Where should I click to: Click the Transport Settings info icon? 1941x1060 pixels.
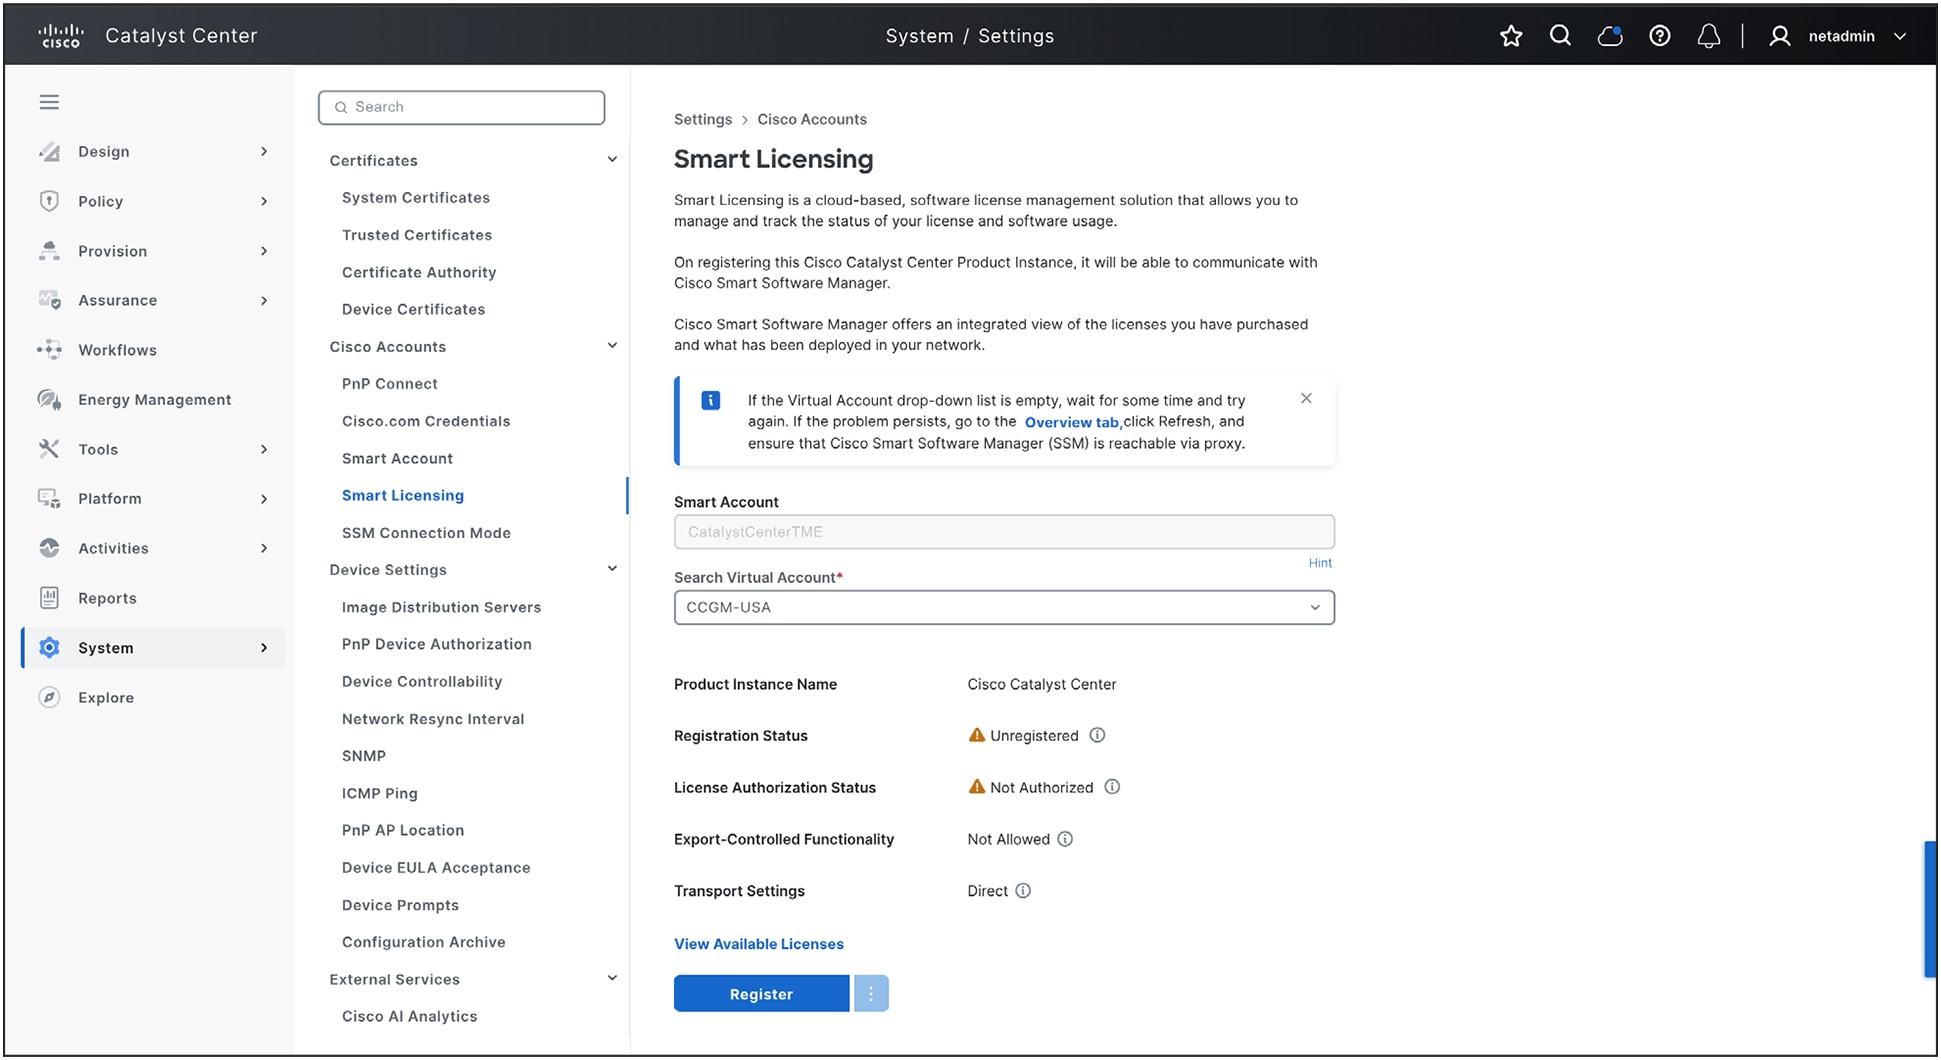[1023, 891]
